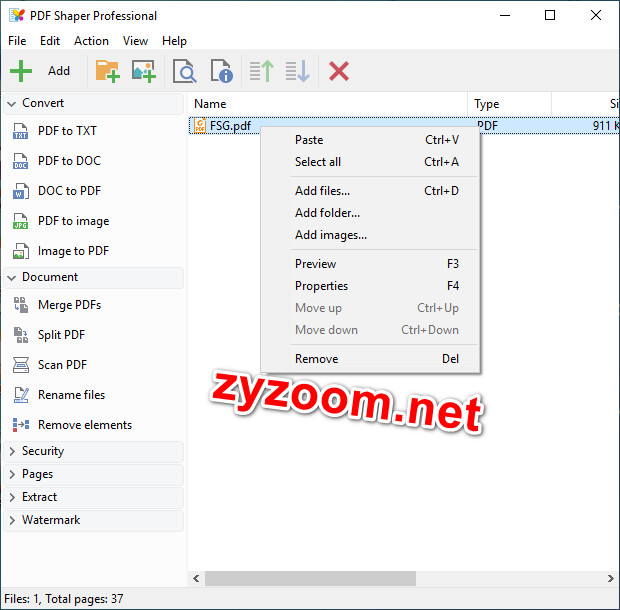Sort by the Type column header
620x610 pixels.
[510, 104]
